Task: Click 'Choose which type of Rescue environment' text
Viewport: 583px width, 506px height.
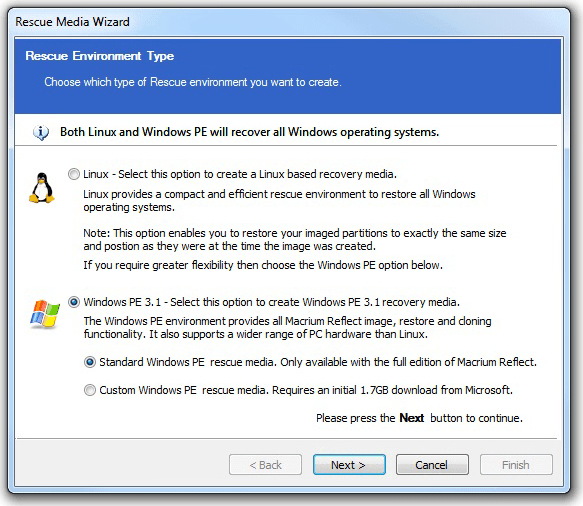Action: (x=193, y=82)
